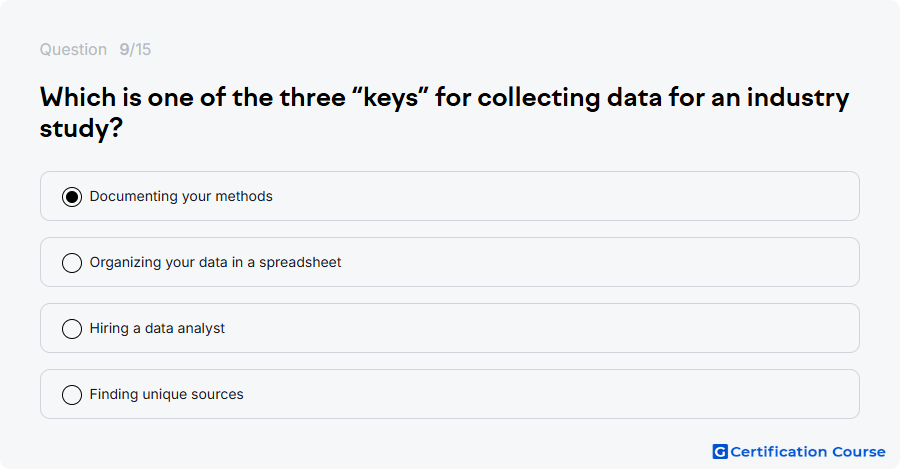This screenshot has width=900, height=469.
Task: Click the gray 'Question' label
Action: (x=73, y=49)
